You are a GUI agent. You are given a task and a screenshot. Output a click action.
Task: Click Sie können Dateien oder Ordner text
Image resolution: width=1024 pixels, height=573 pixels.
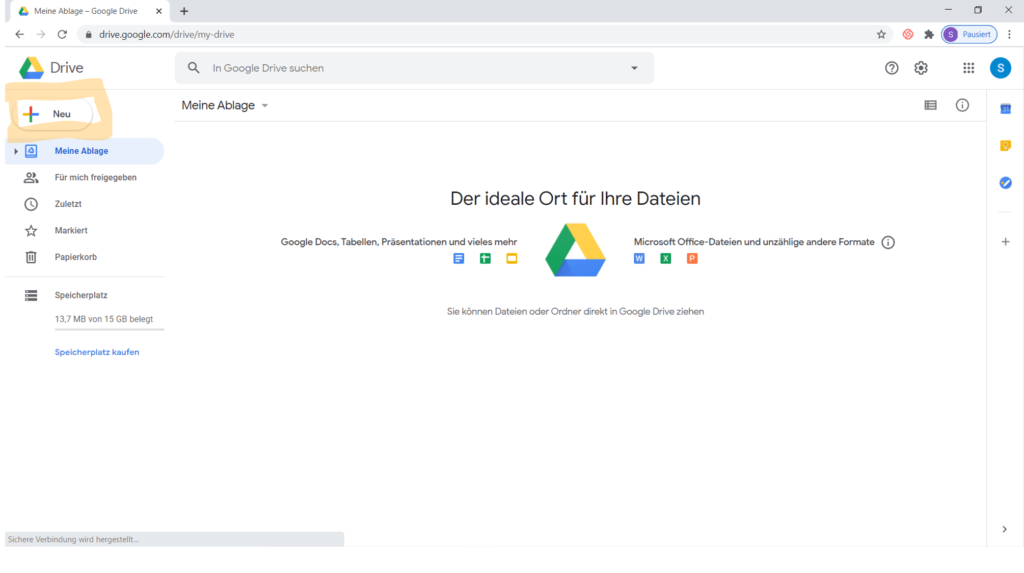575,312
